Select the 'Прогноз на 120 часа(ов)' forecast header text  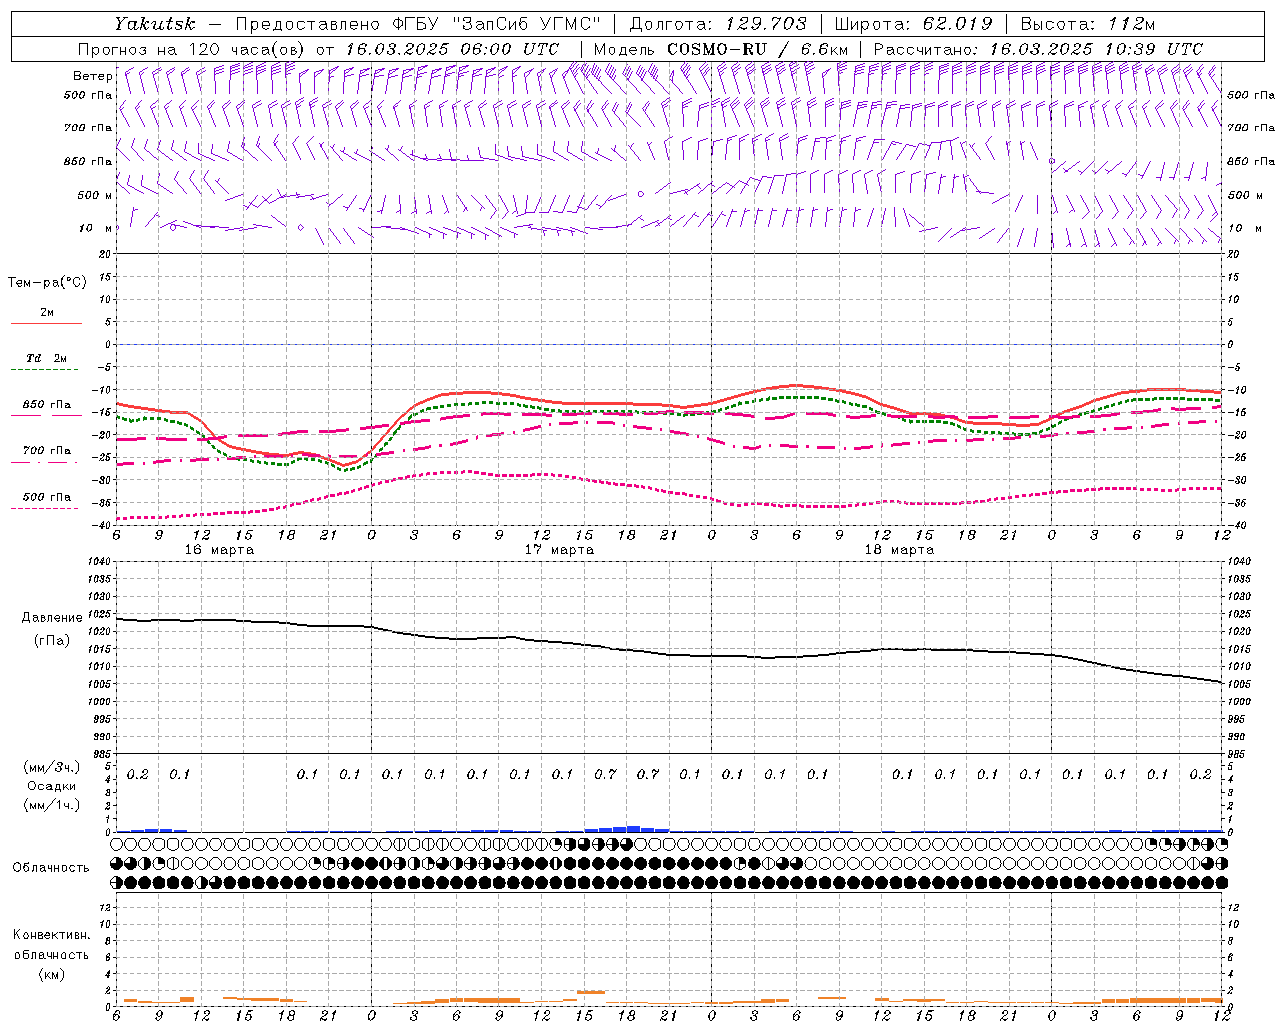pyautogui.click(x=193, y=49)
